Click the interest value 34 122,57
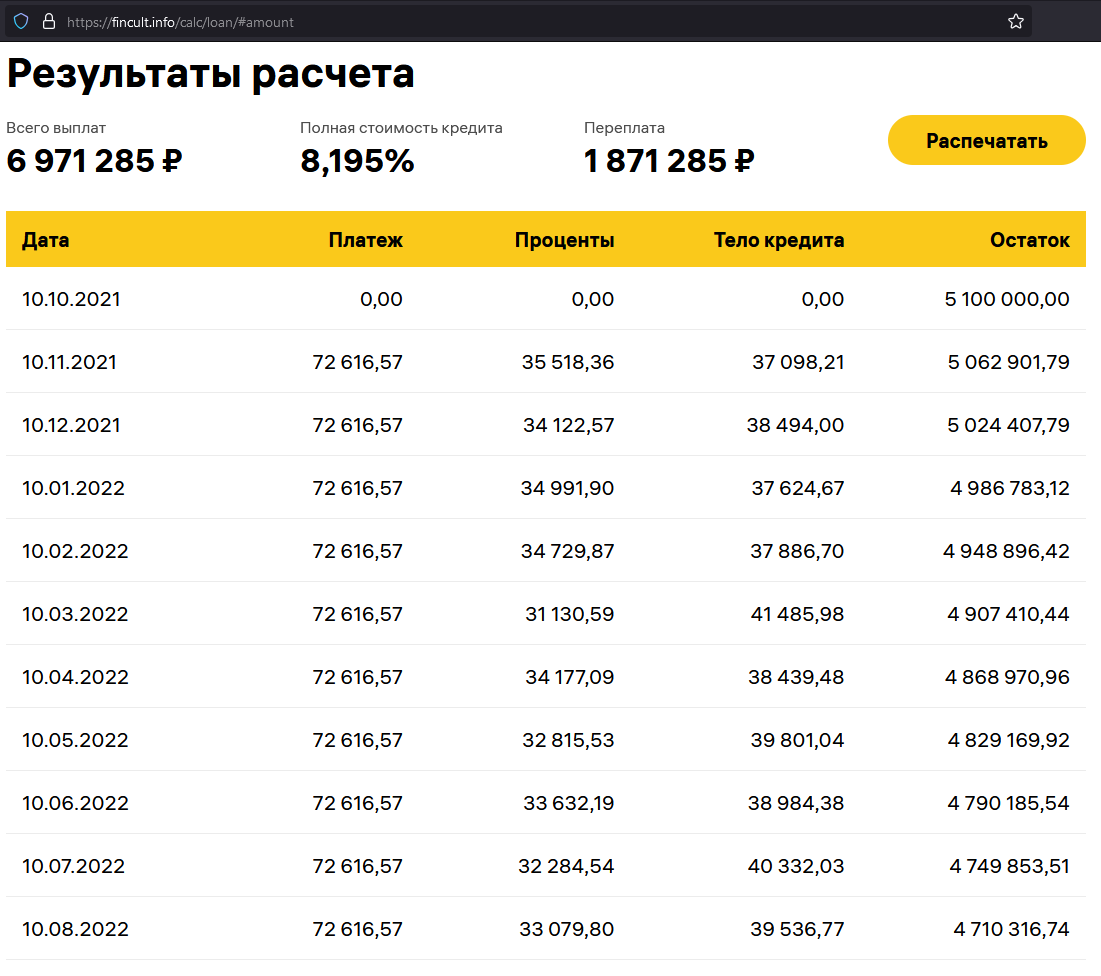 569,426
